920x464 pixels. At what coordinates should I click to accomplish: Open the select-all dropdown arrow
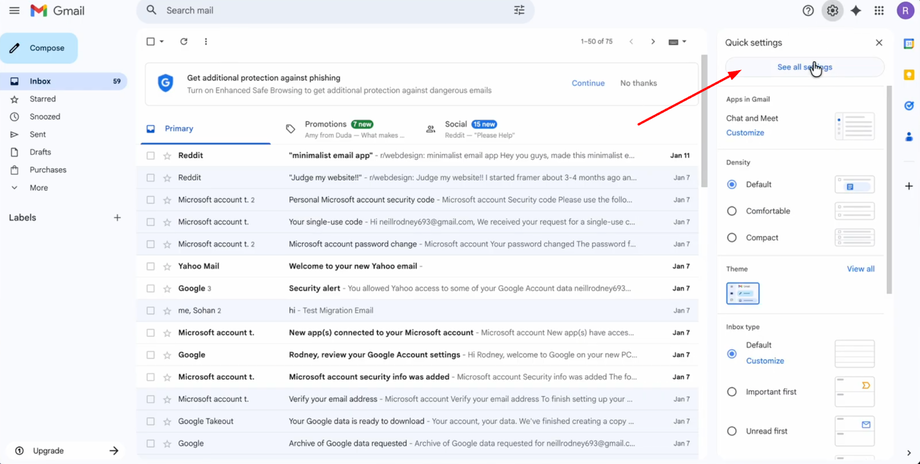pos(163,42)
